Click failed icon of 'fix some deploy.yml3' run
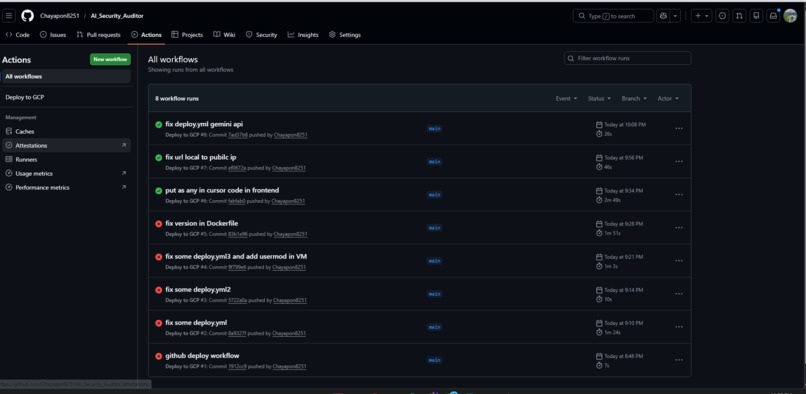 [x=159, y=257]
